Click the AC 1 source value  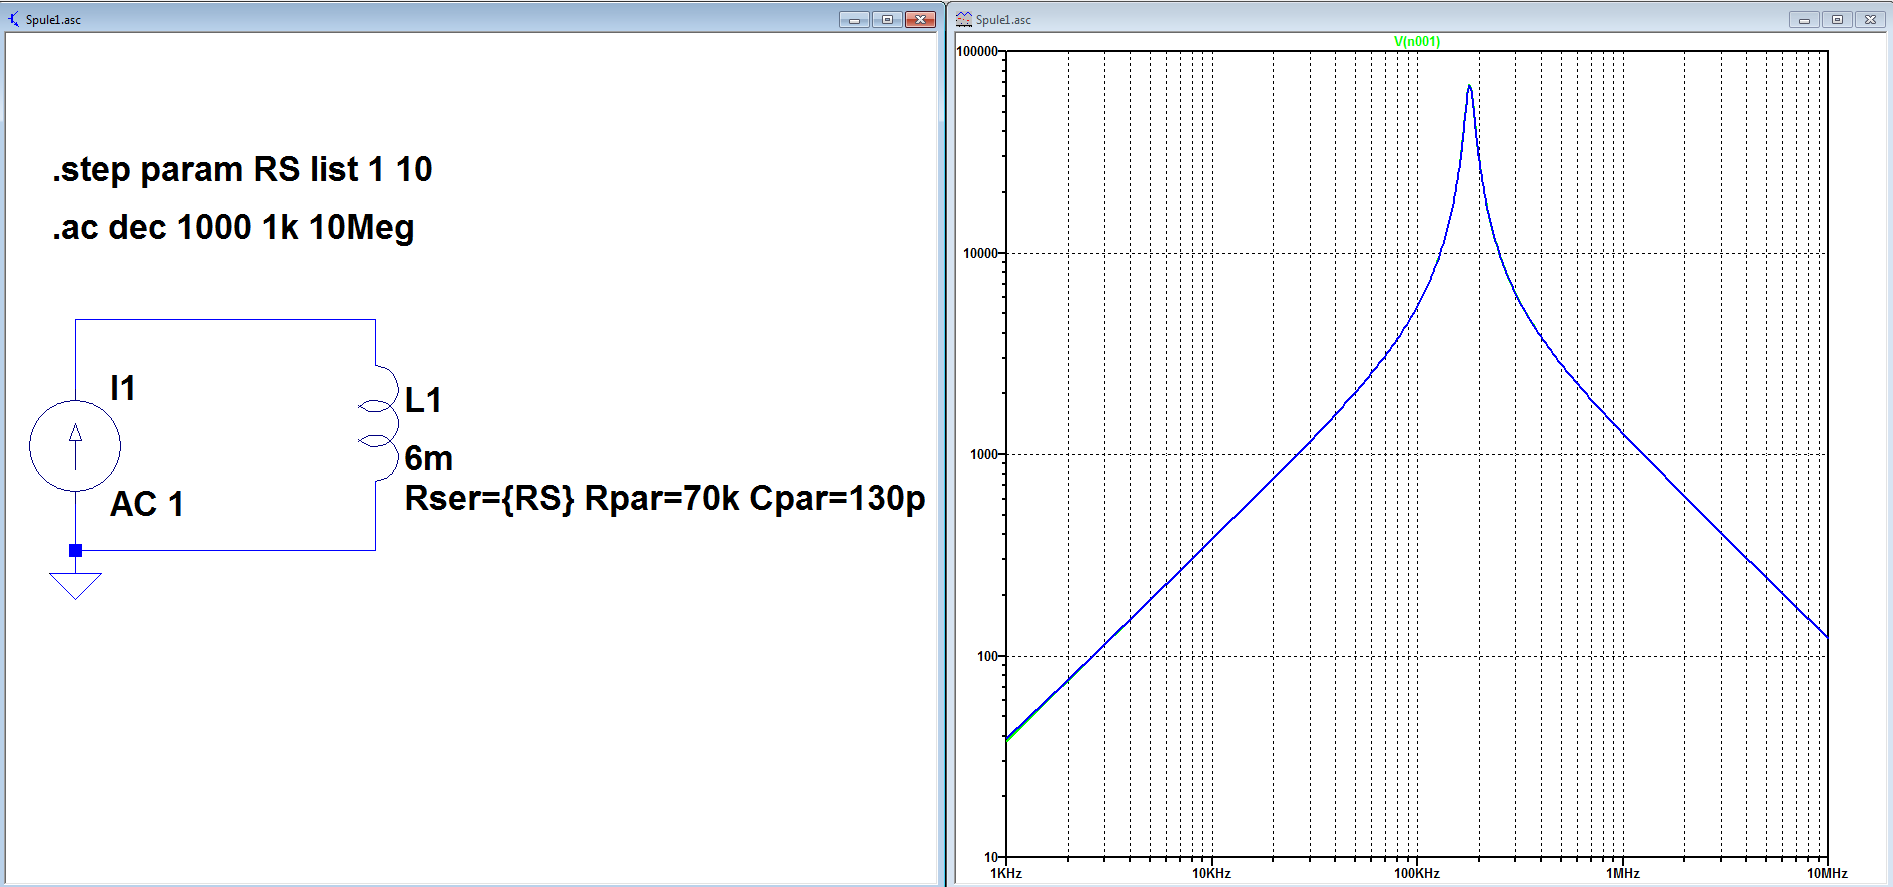tap(147, 504)
